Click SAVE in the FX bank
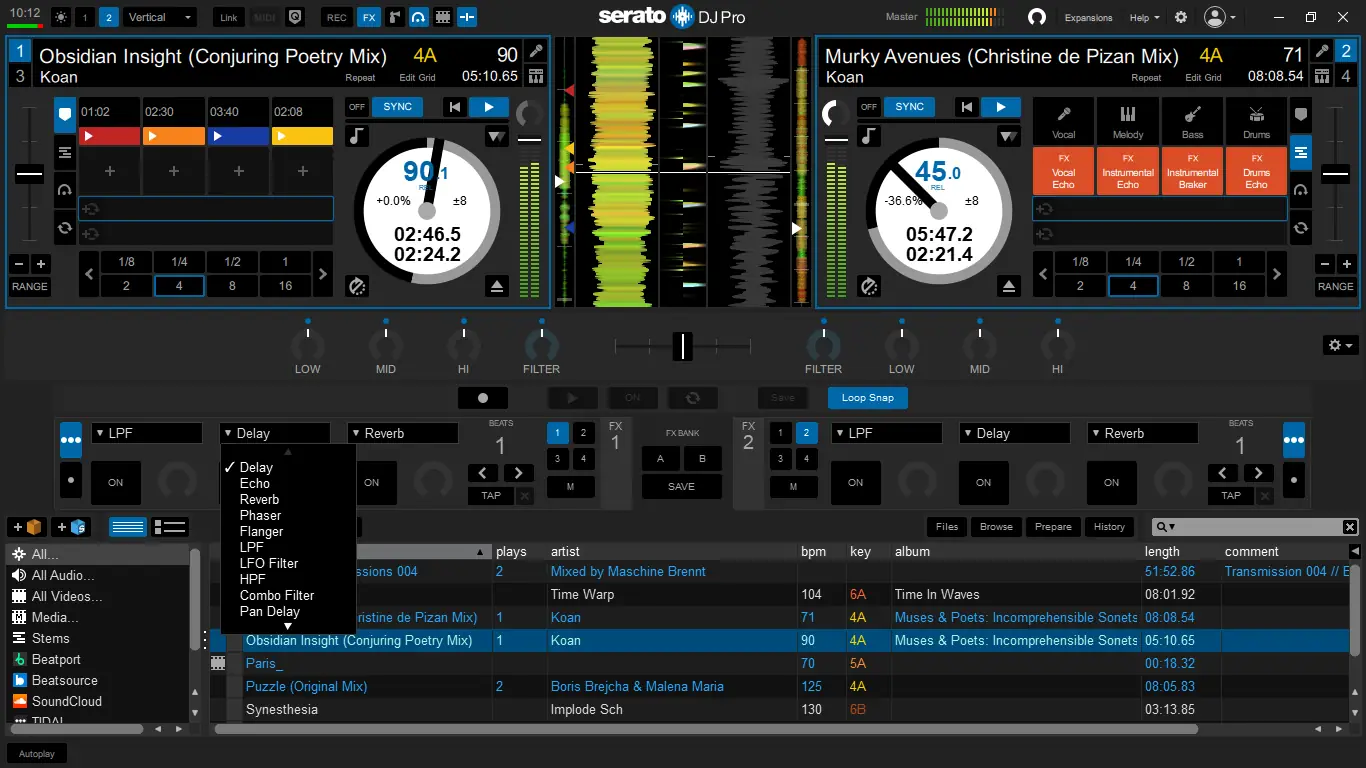 [x=681, y=486]
